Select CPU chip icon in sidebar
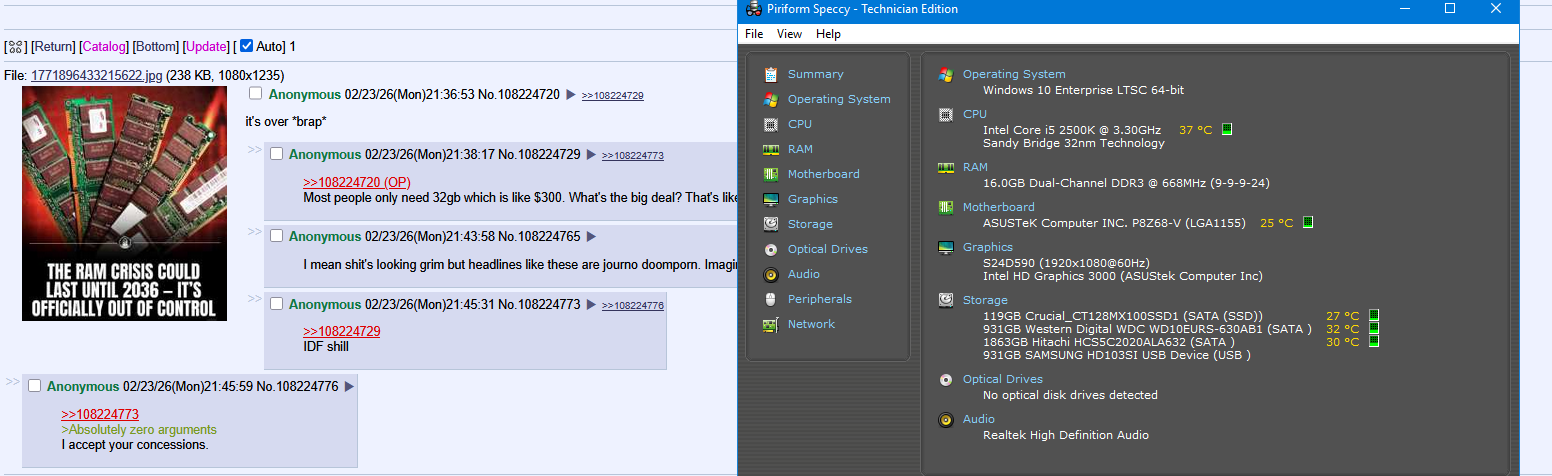Viewport: 1552px width, 476px height. click(x=770, y=124)
